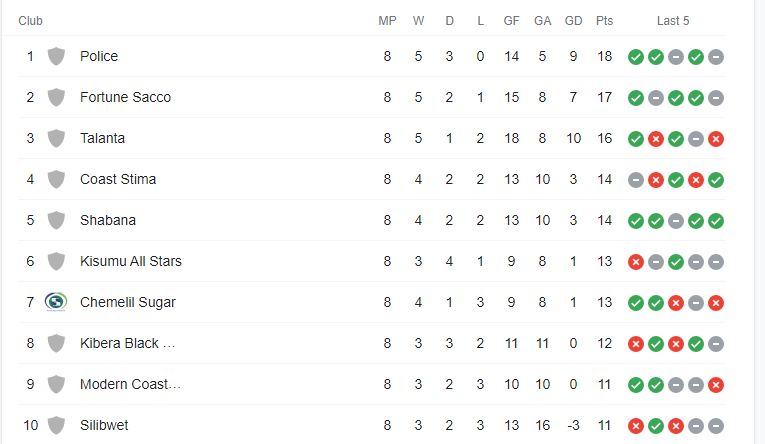
Task: Click Coast Stima's first gray draw icon
Action: [636, 180]
